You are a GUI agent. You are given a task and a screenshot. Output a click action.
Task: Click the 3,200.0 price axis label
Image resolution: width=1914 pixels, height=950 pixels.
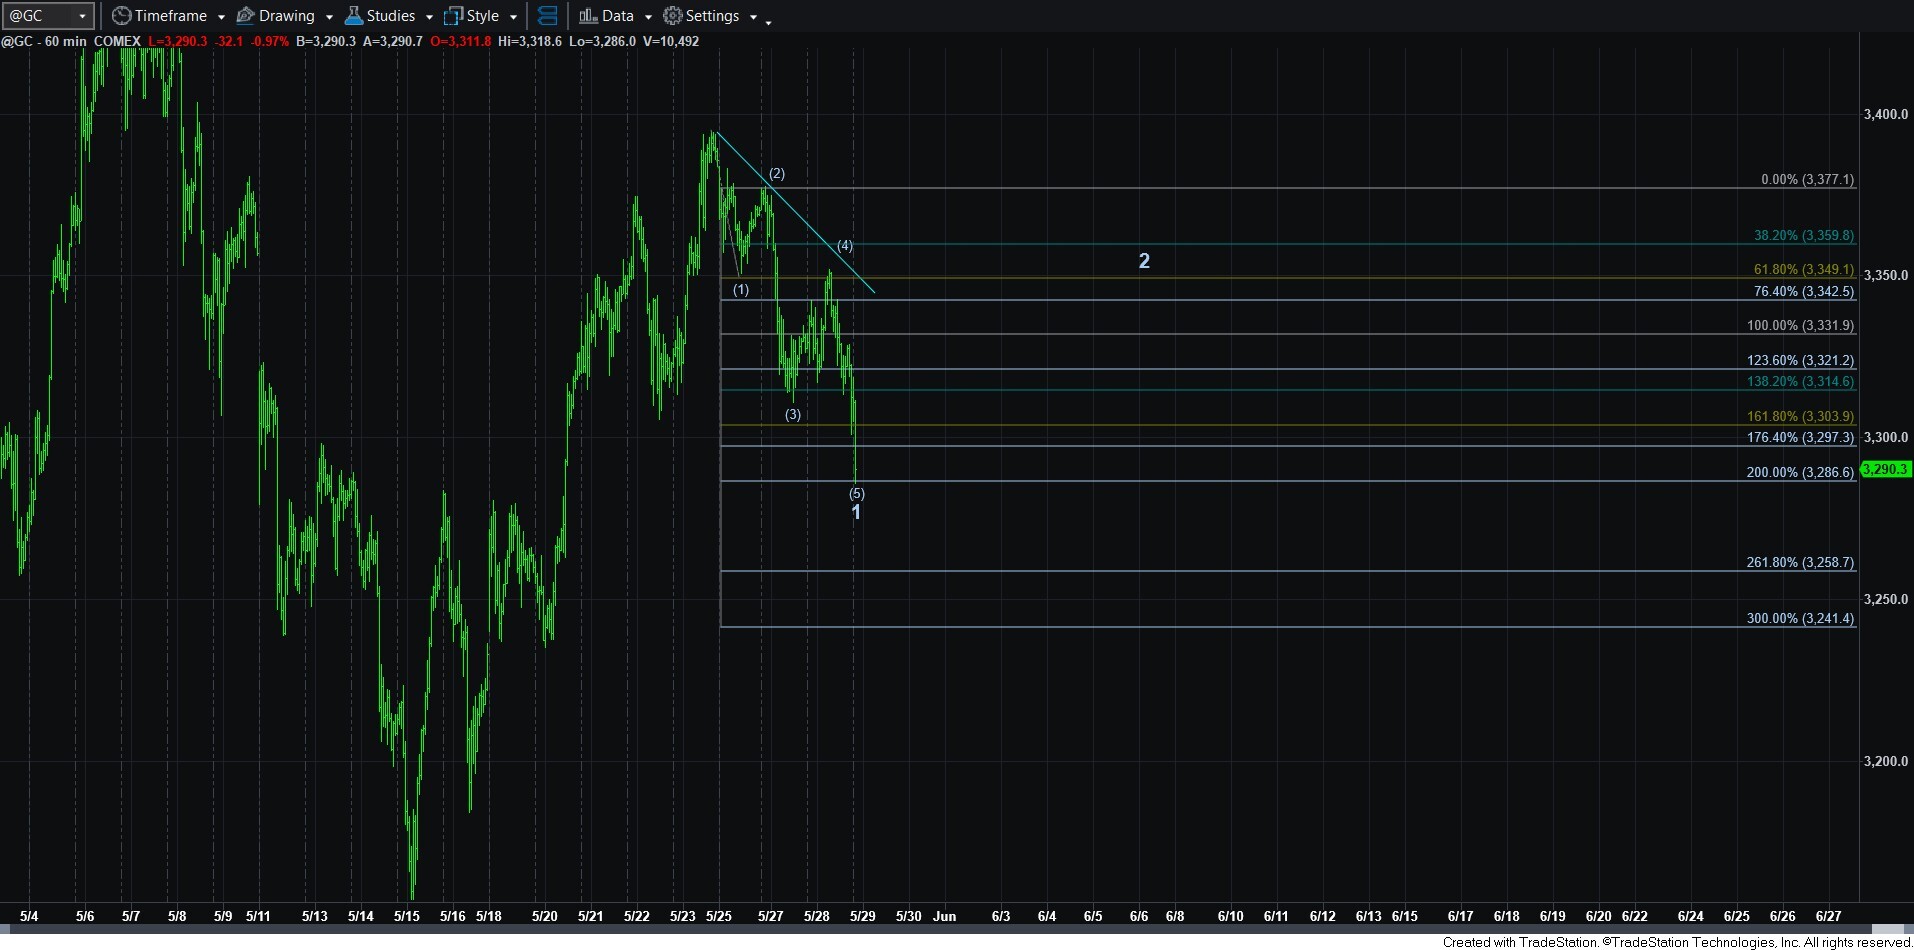pos(1886,761)
